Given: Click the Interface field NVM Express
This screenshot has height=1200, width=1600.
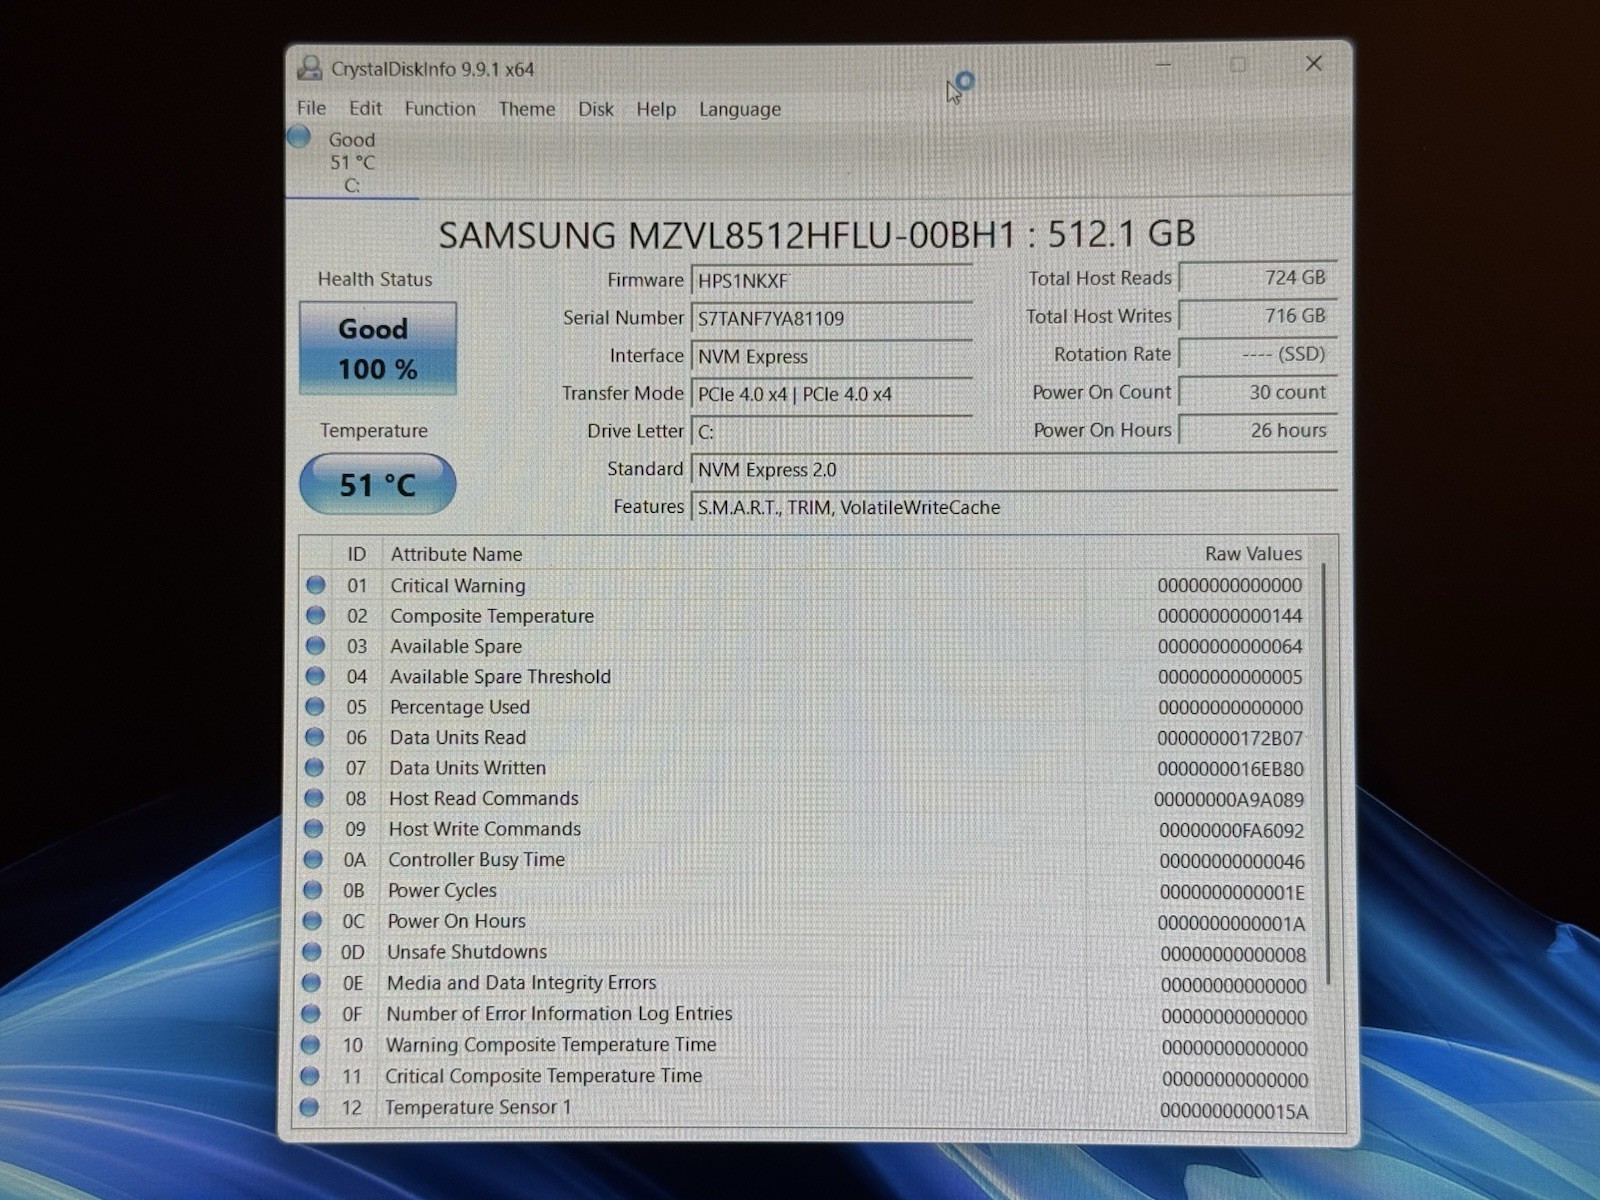Looking at the screenshot, I should coord(831,356).
